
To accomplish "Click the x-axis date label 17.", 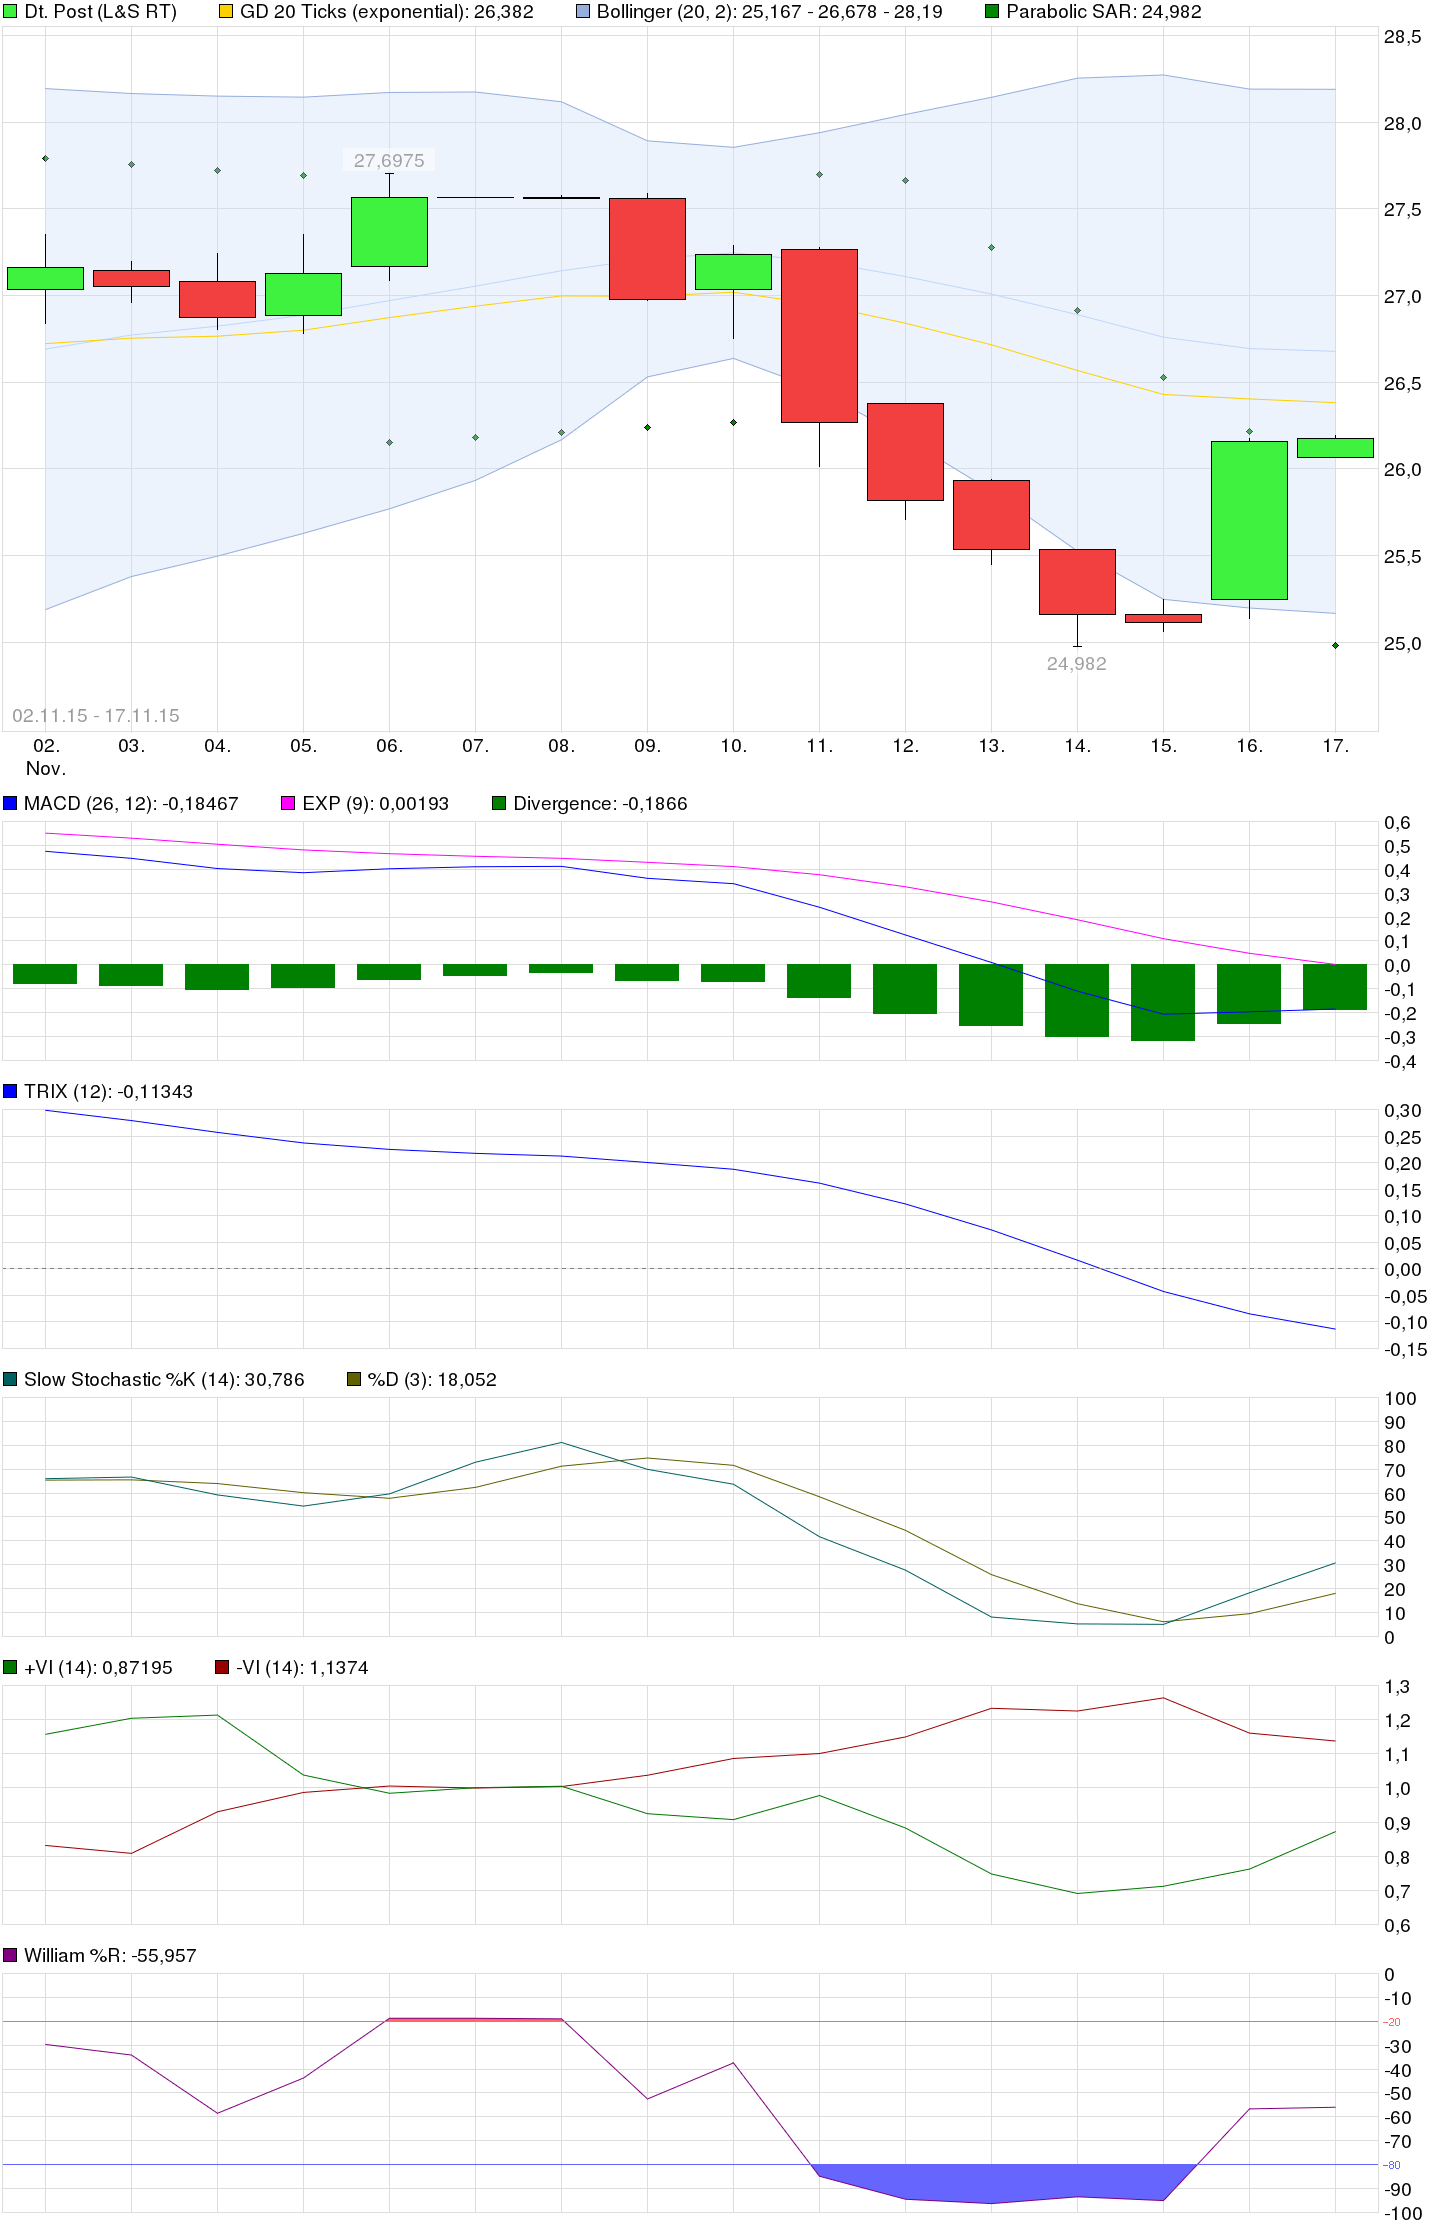I will (x=1335, y=745).
